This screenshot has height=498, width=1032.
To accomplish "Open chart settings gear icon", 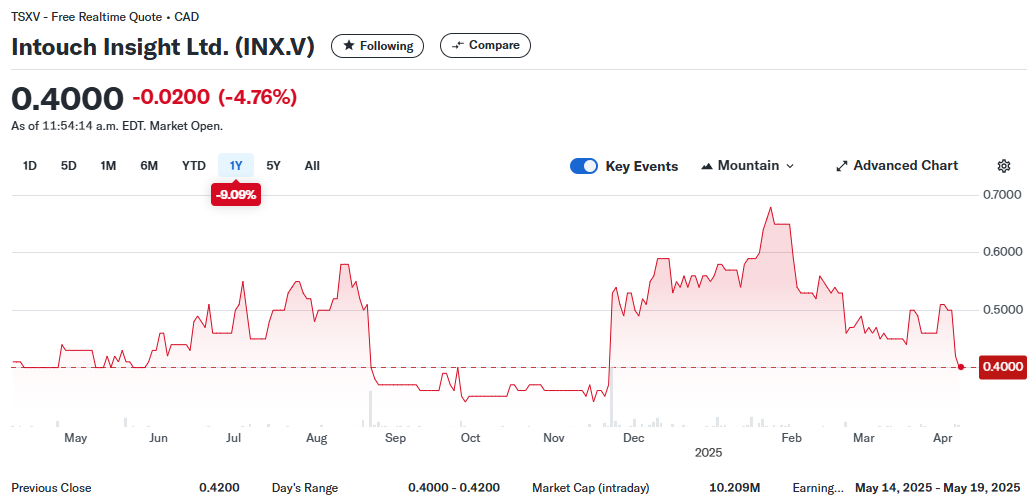I will 1004,166.
